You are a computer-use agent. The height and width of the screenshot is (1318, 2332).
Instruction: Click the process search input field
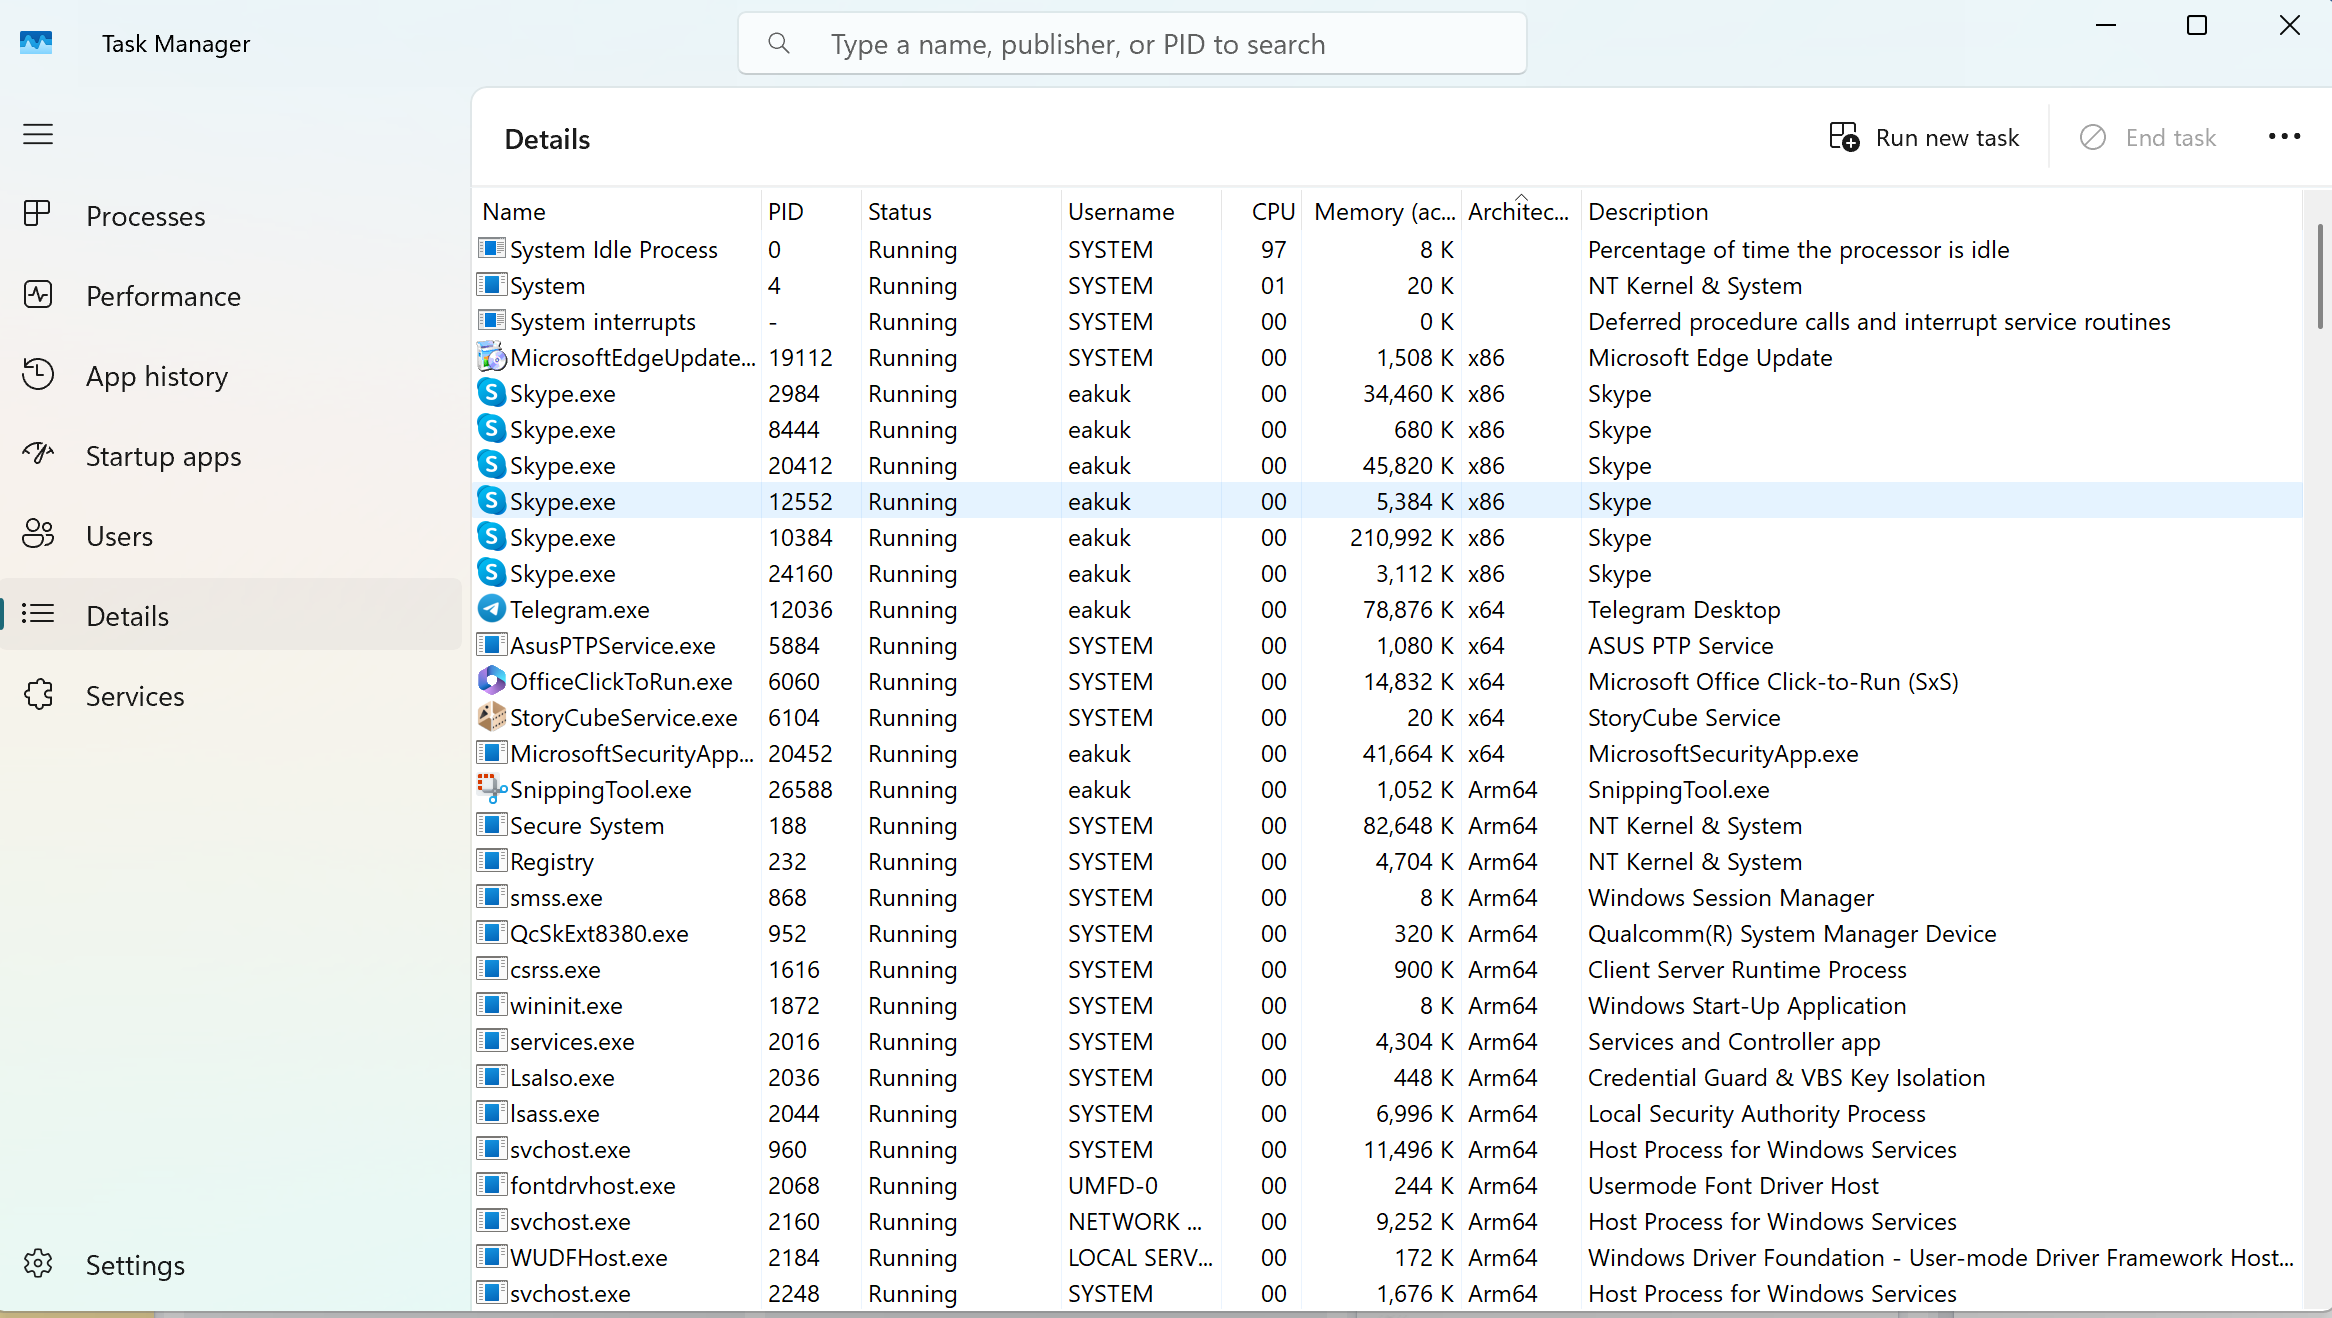[x=1132, y=43]
